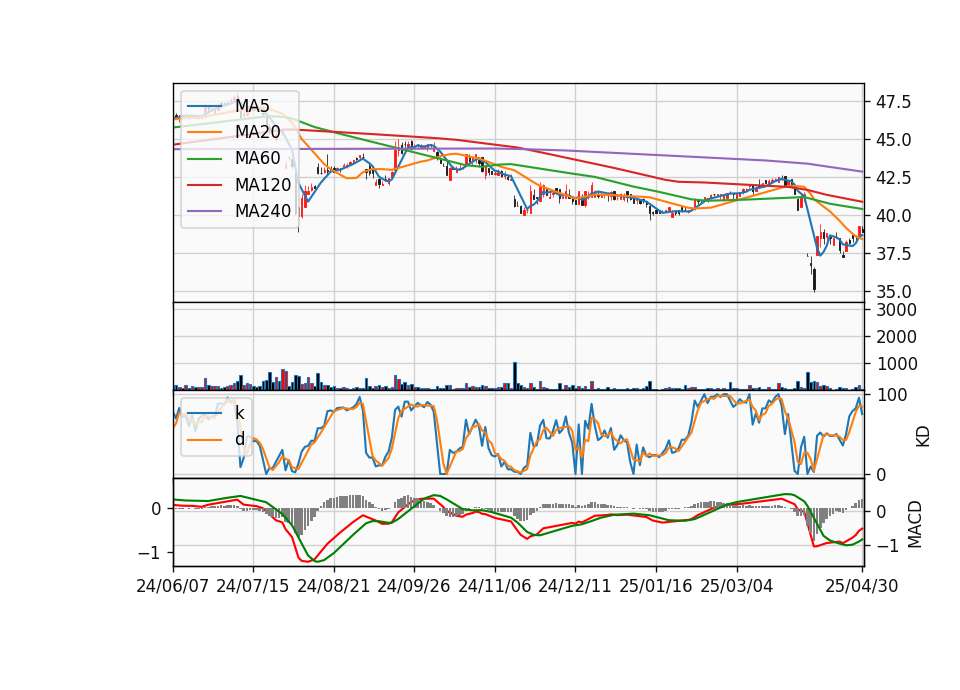Click the MA120 legend label
This screenshot has height=690, width=960.
[263, 185]
